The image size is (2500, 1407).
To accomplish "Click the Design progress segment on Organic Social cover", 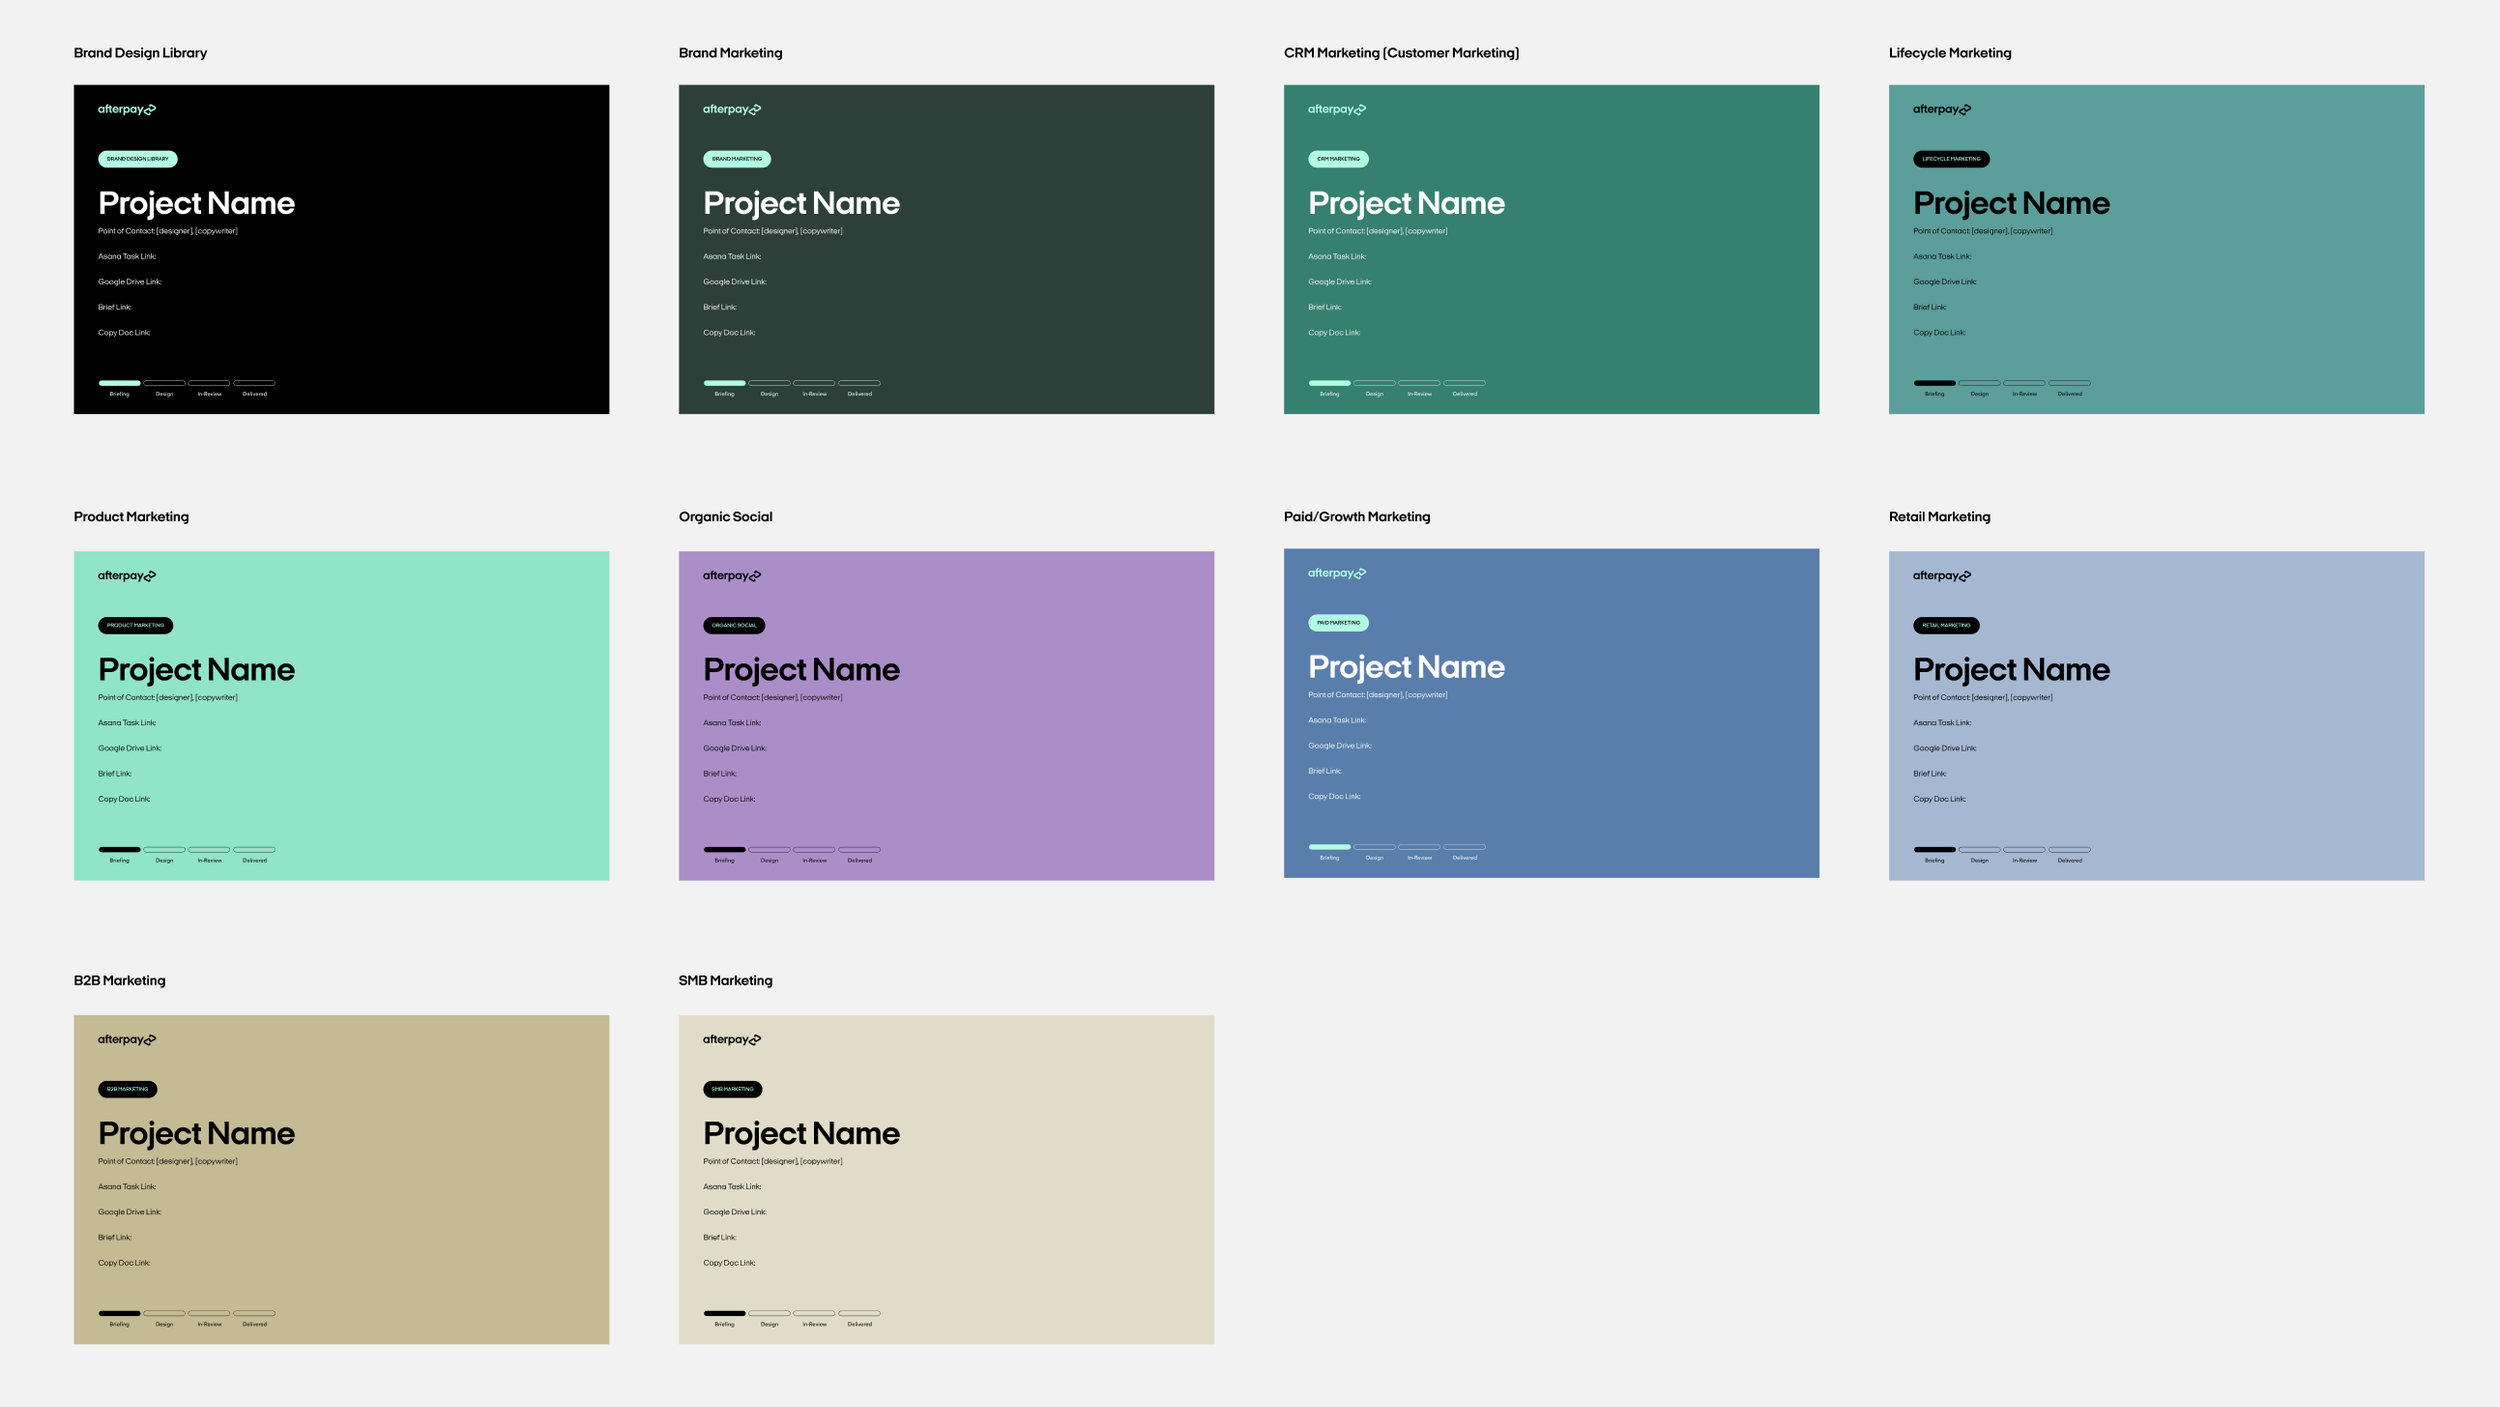I will (x=769, y=850).
